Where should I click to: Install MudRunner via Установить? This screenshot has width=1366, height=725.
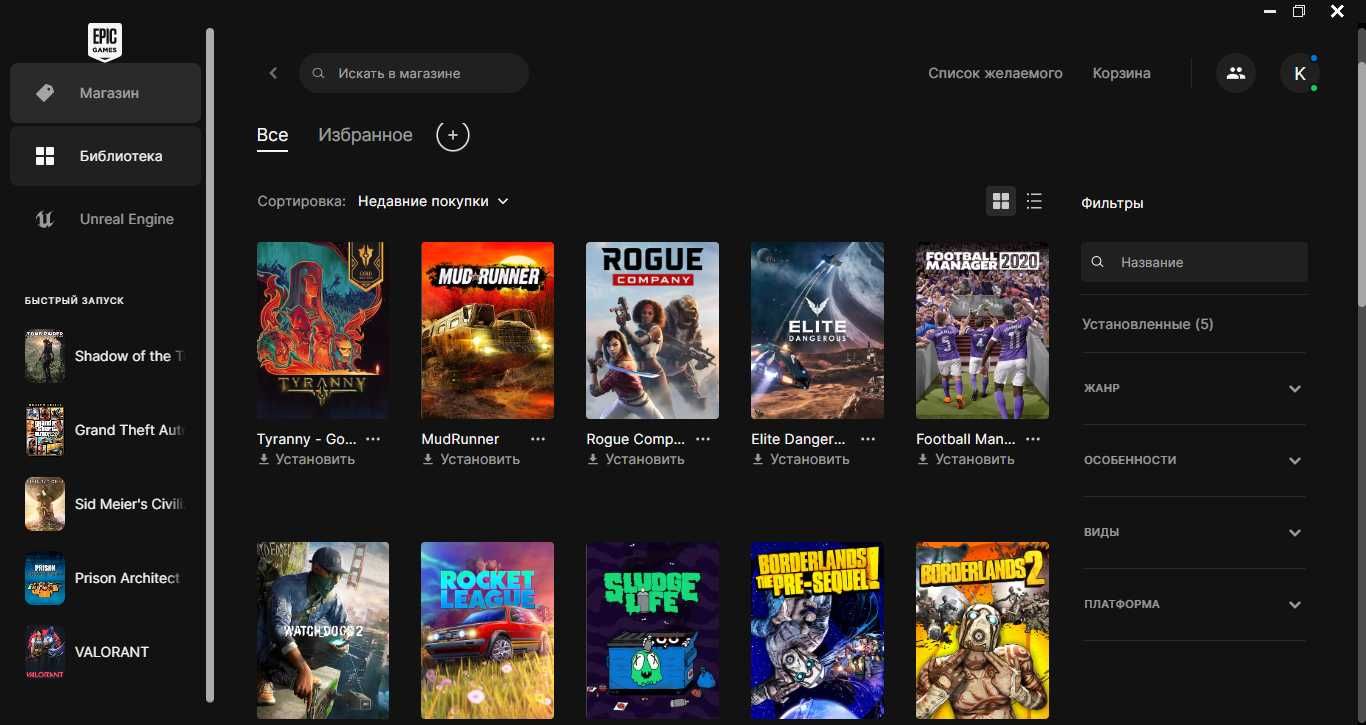pos(471,459)
